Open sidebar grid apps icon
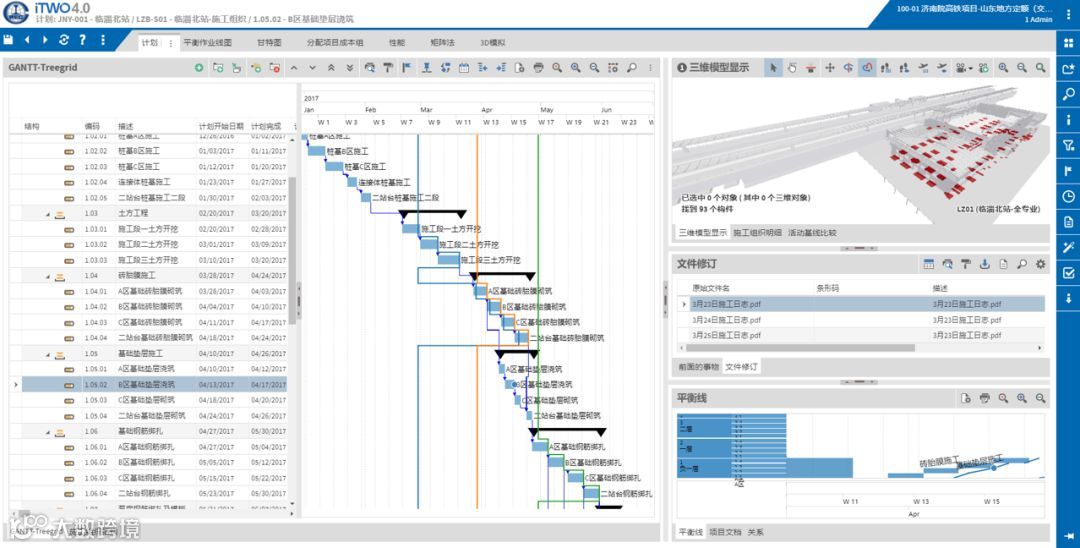Image resolution: width=1080 pixels, height=548 pixels. coord(1068,43)
